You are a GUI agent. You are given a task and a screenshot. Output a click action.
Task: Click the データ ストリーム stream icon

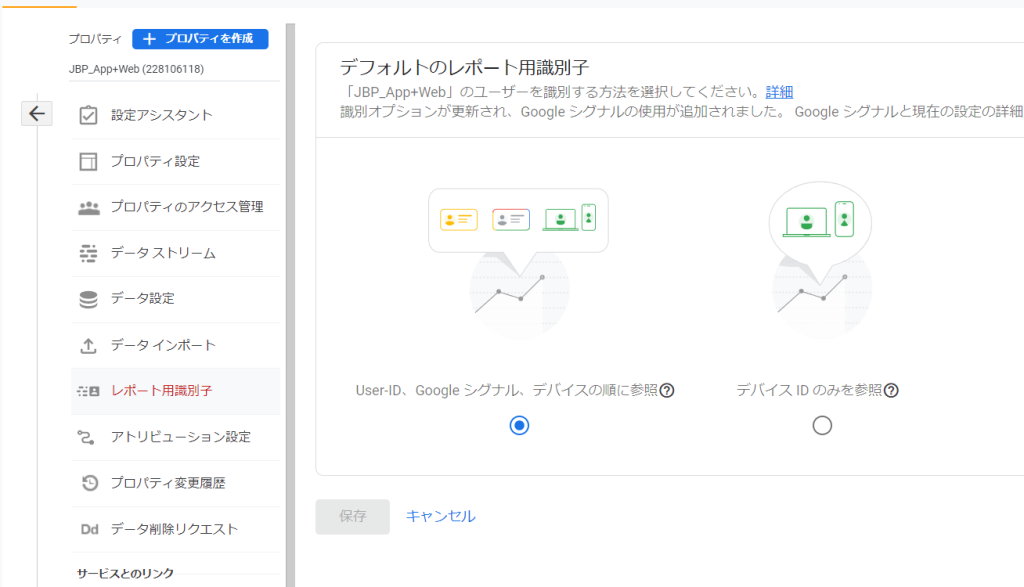(x=88, y=253)
